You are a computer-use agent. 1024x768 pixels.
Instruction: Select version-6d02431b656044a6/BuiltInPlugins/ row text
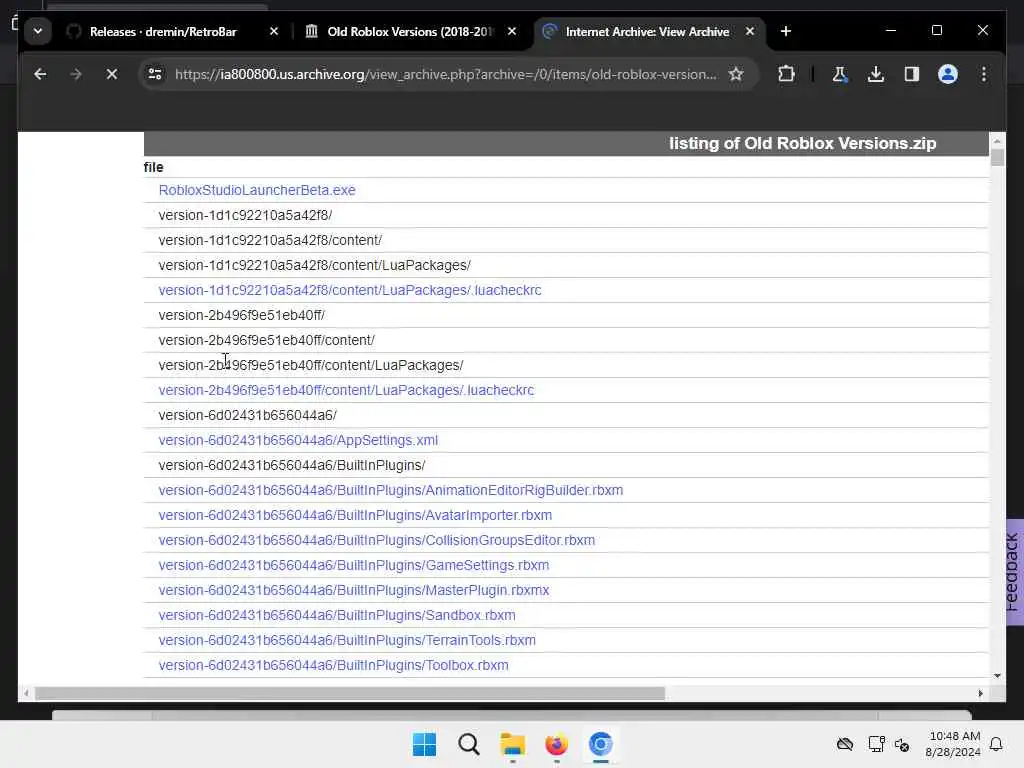click(x=291, y=466)
